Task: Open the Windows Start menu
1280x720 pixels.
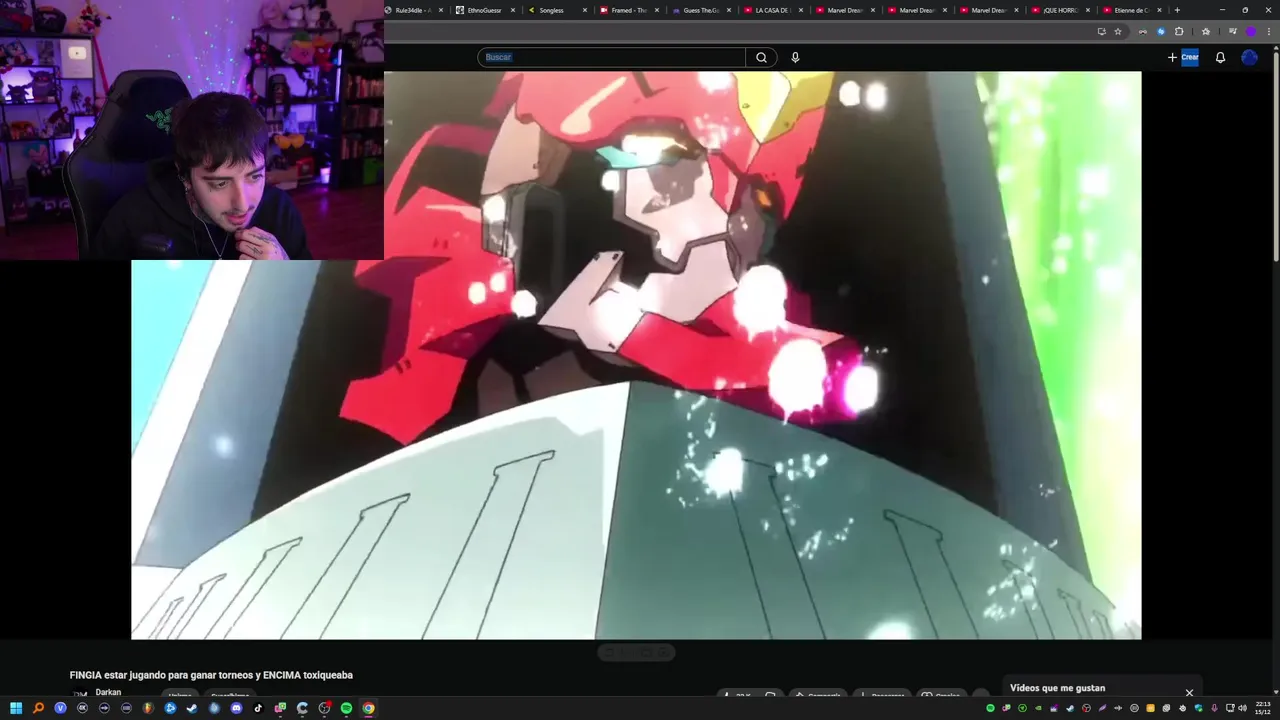Action: [16, 708]
